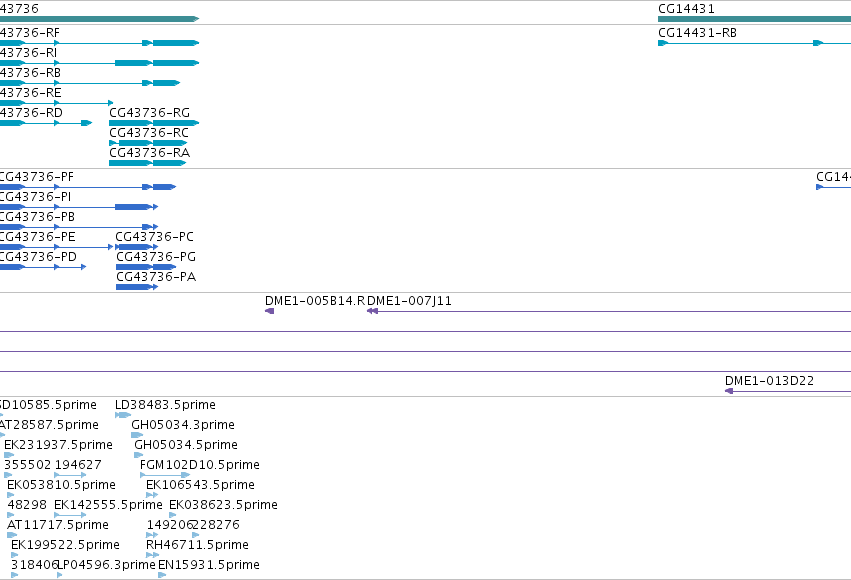Select the DME1-013D22 label

[x=769, y=381]
